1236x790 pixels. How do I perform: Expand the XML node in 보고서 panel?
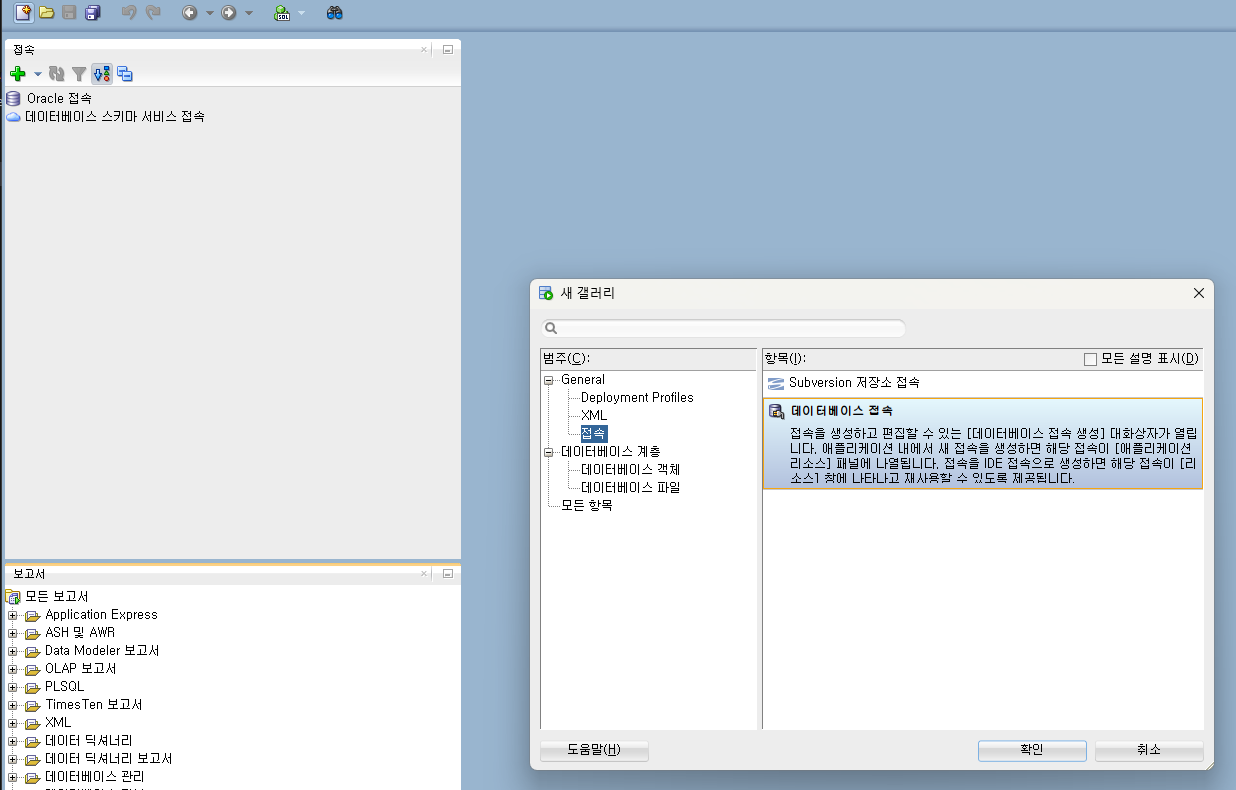click(x=13, y=723)
